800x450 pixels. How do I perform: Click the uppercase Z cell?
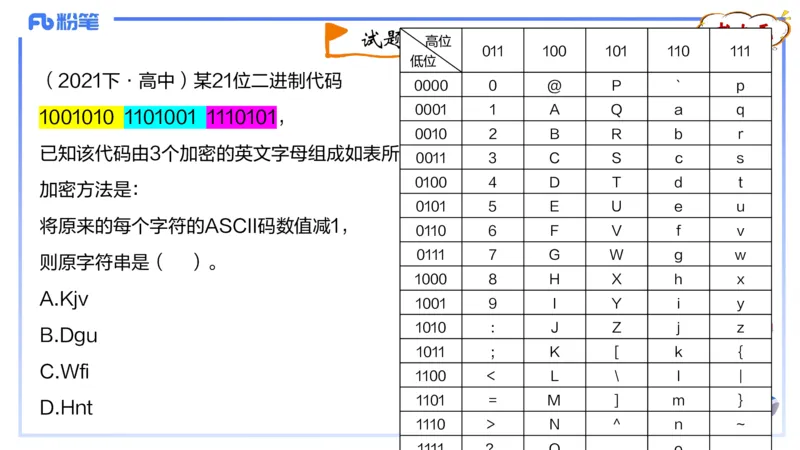point(616,328)
